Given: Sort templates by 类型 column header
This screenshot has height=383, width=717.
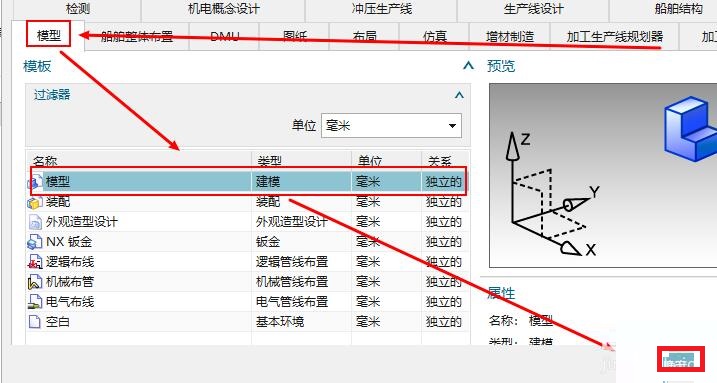Looking at the screenshot, I should tap(301, 161).
